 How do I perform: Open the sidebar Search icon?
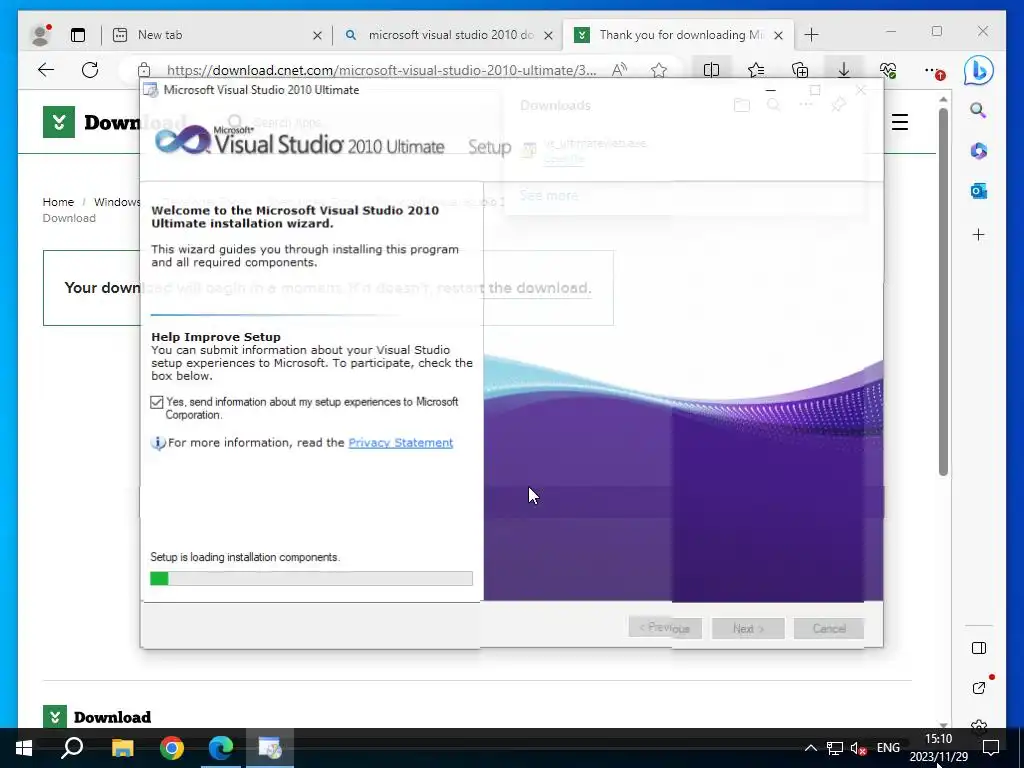click(978, 110)
